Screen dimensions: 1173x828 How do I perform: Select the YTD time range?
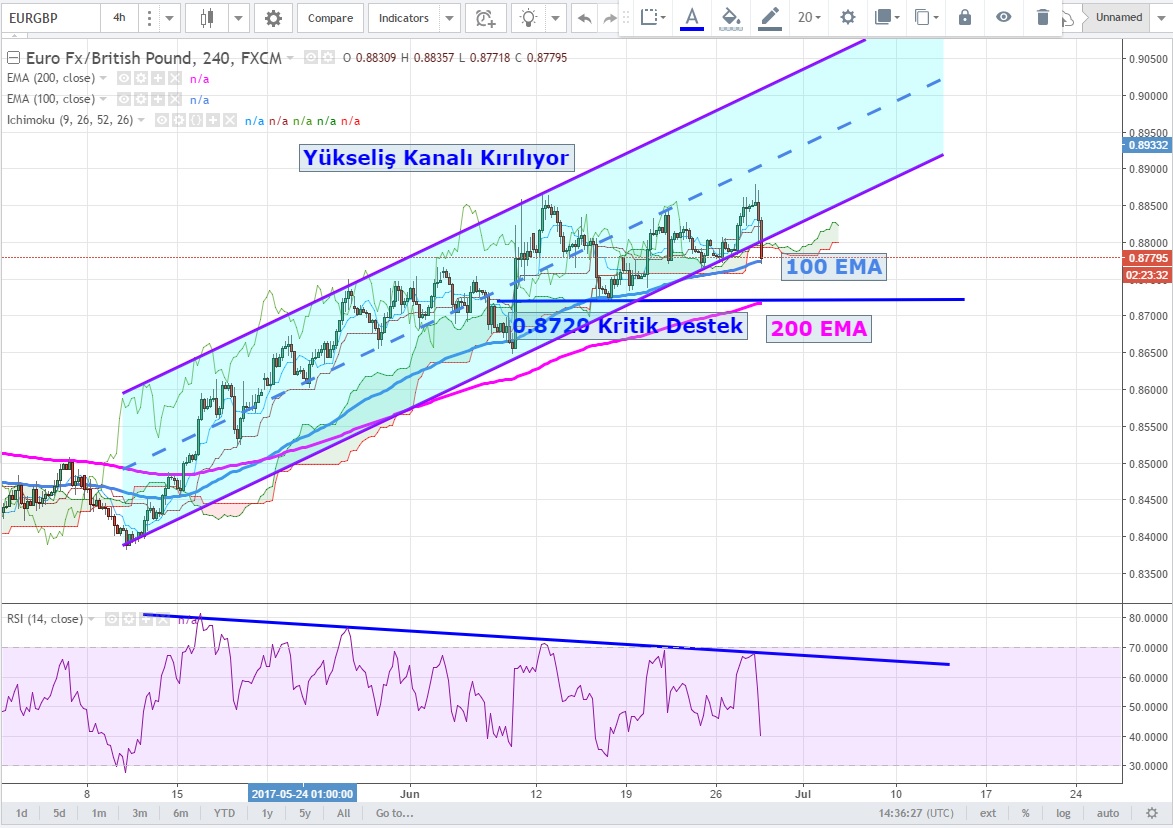224,813
